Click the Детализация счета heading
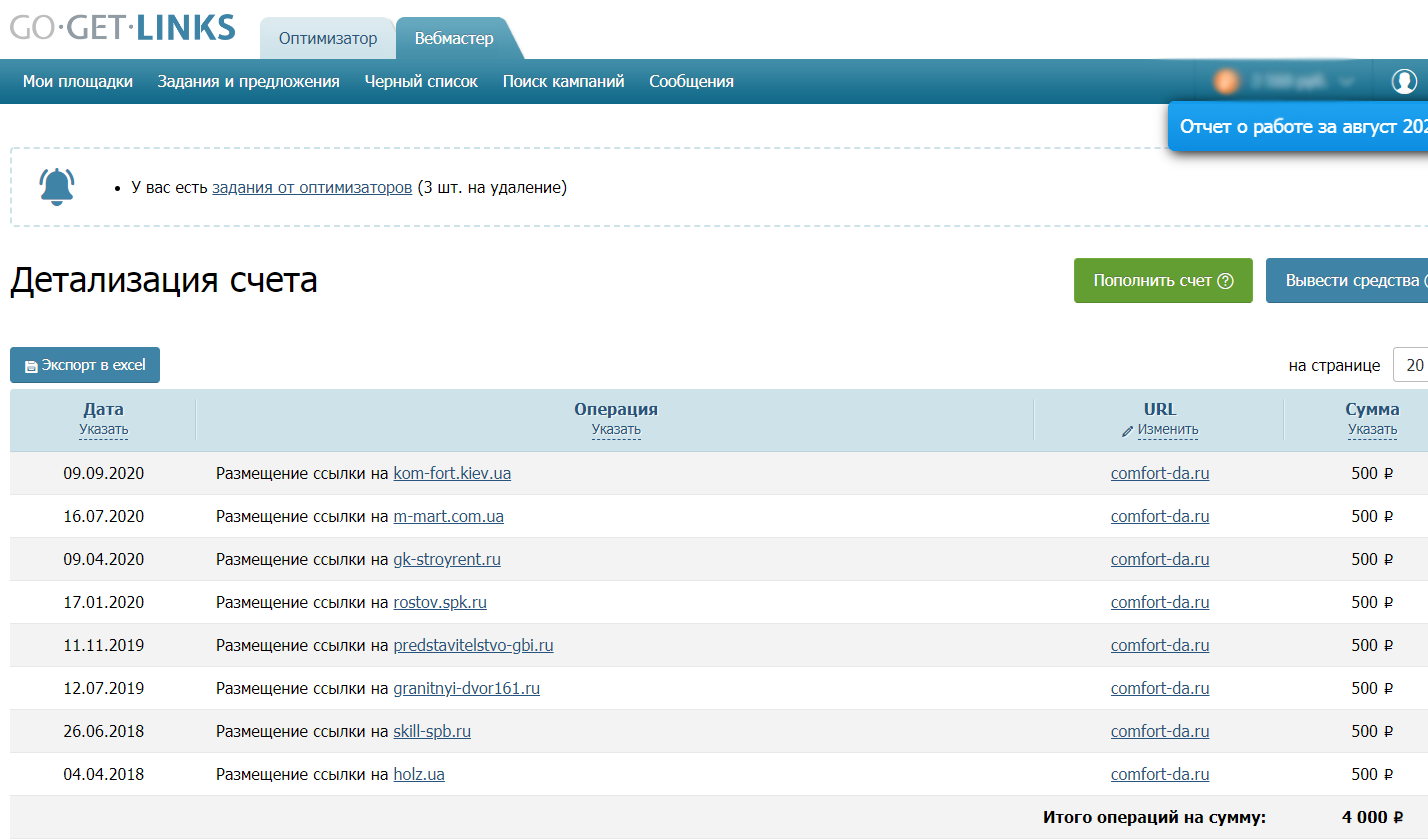 click(x=164, y=280)
